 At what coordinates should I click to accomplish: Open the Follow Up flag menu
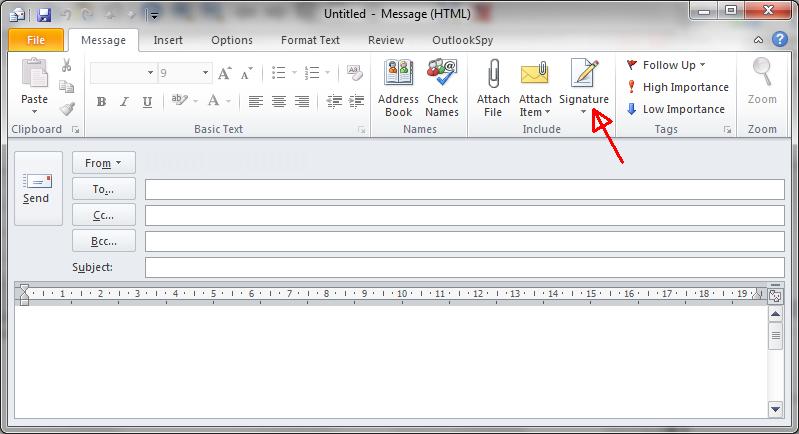coord(666,65)
